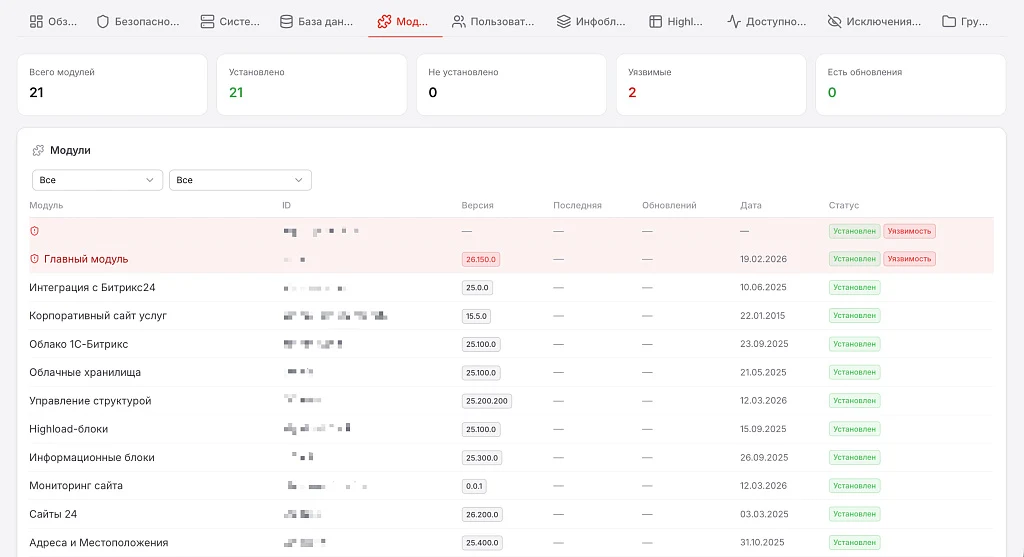This screenshot has width=1024, height=557.
Task: Click the folder icon in Гру... tab
Action: 949,22
